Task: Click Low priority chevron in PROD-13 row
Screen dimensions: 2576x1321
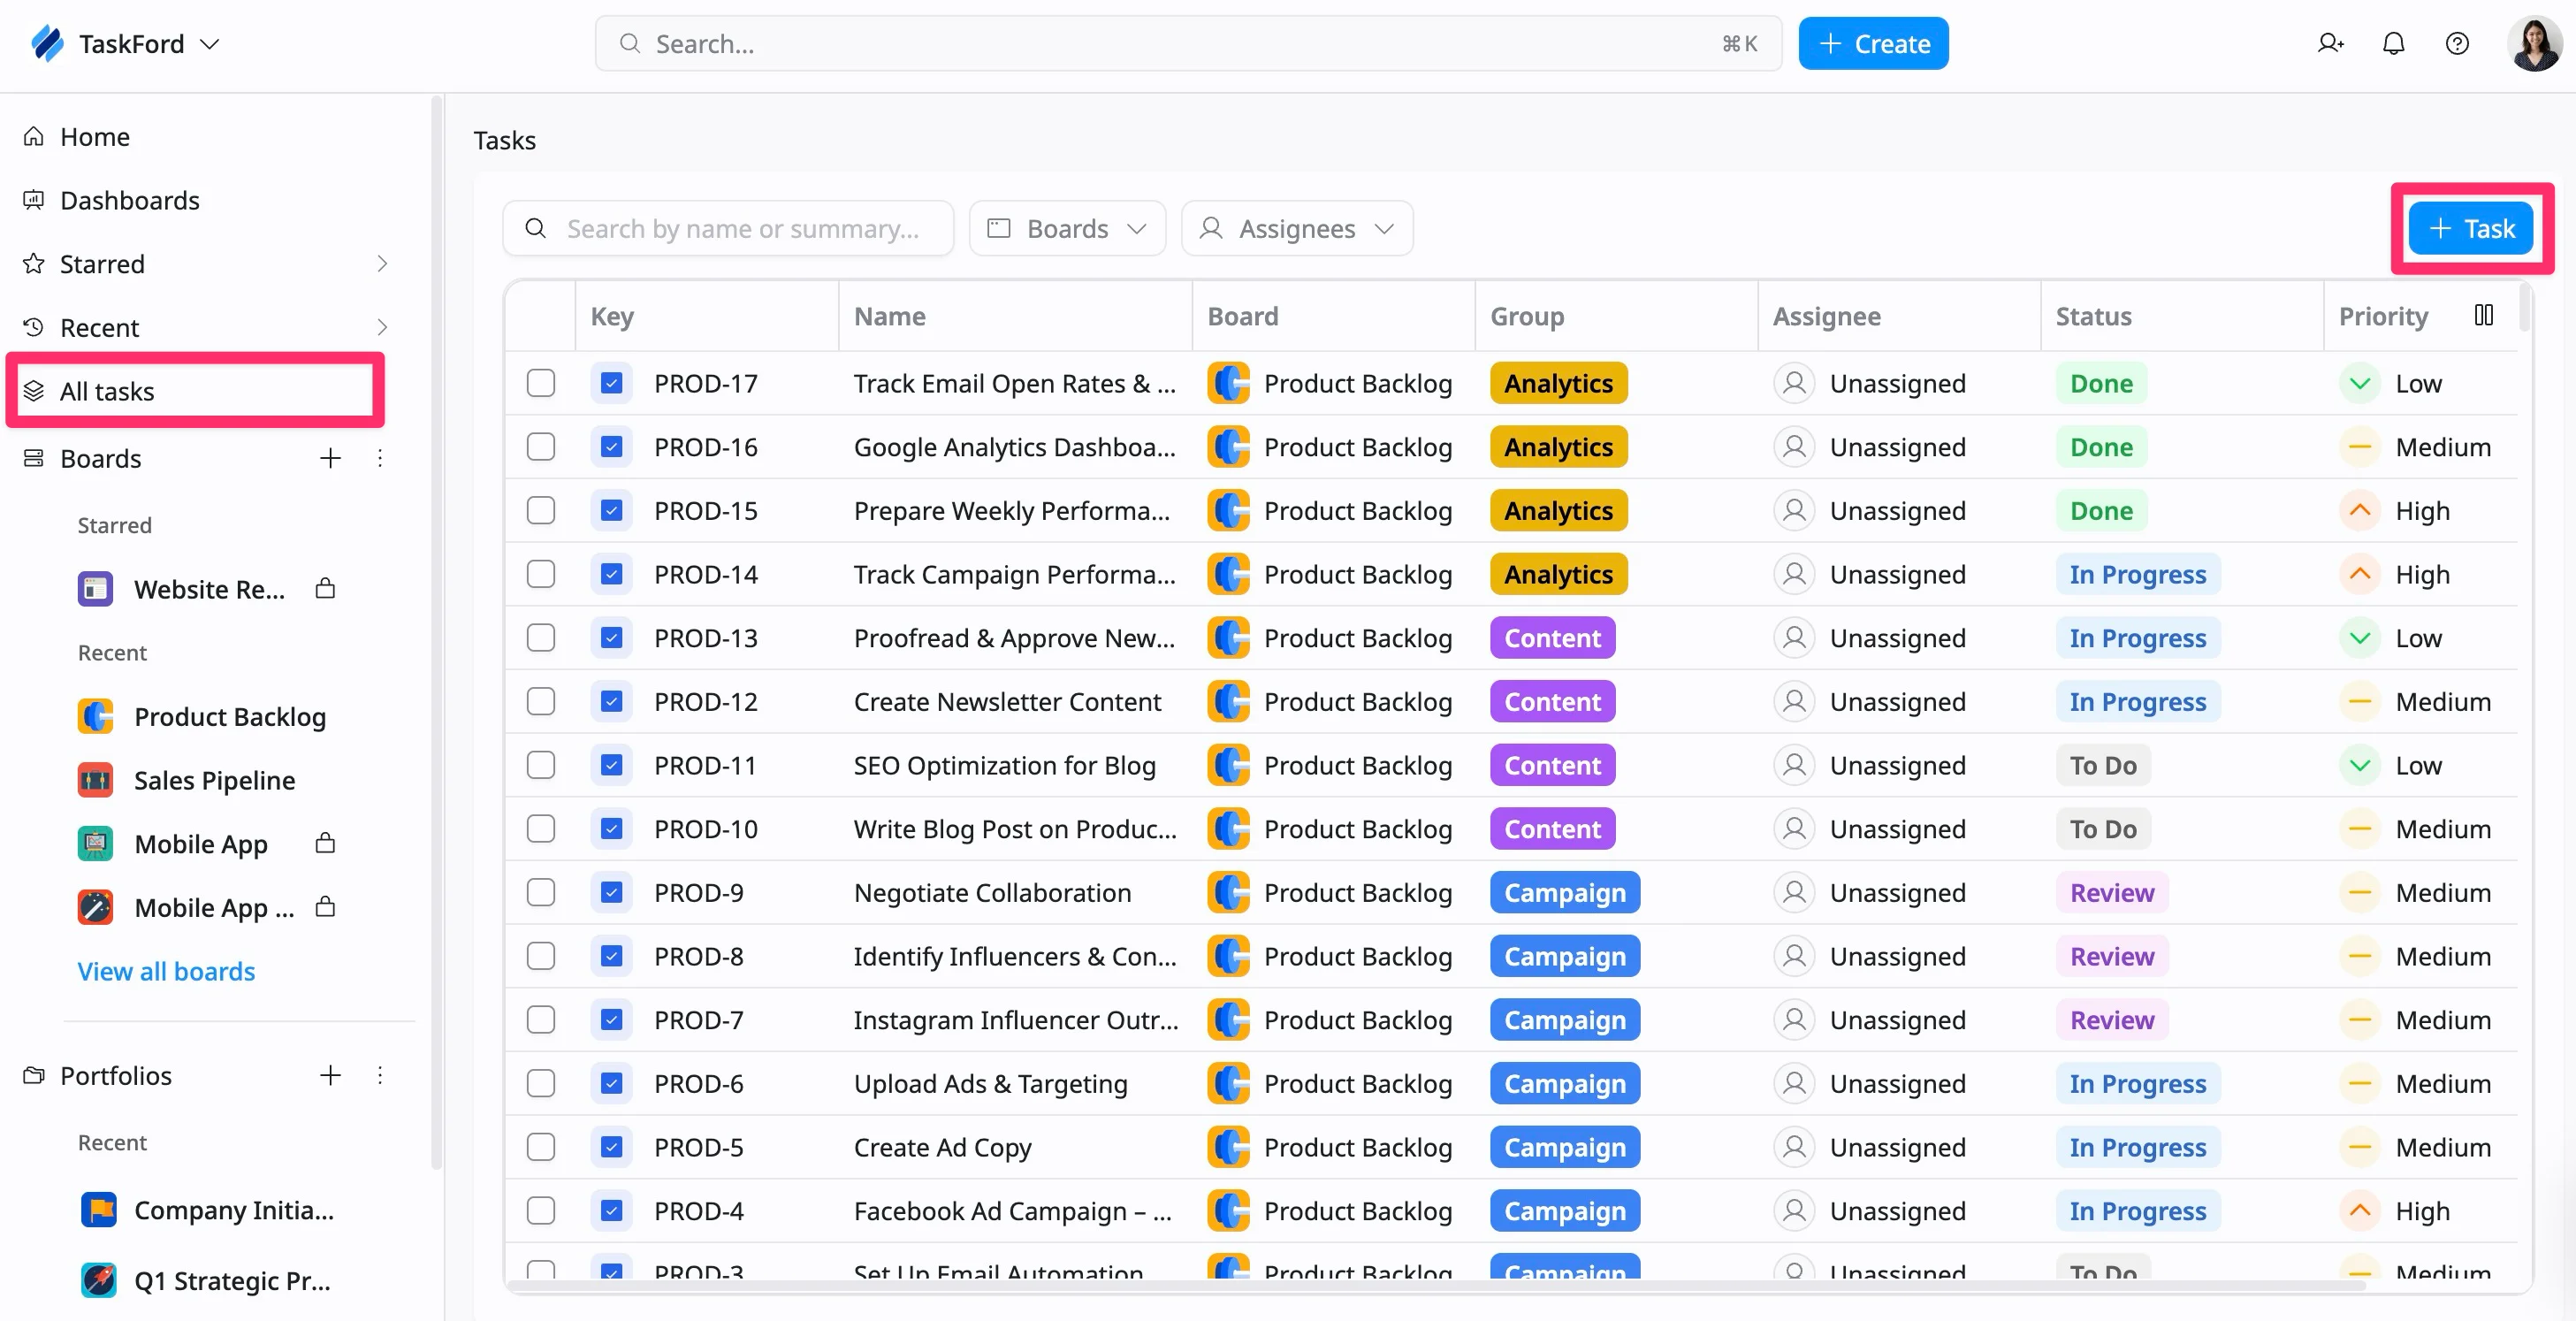Action: (2360, 638)
